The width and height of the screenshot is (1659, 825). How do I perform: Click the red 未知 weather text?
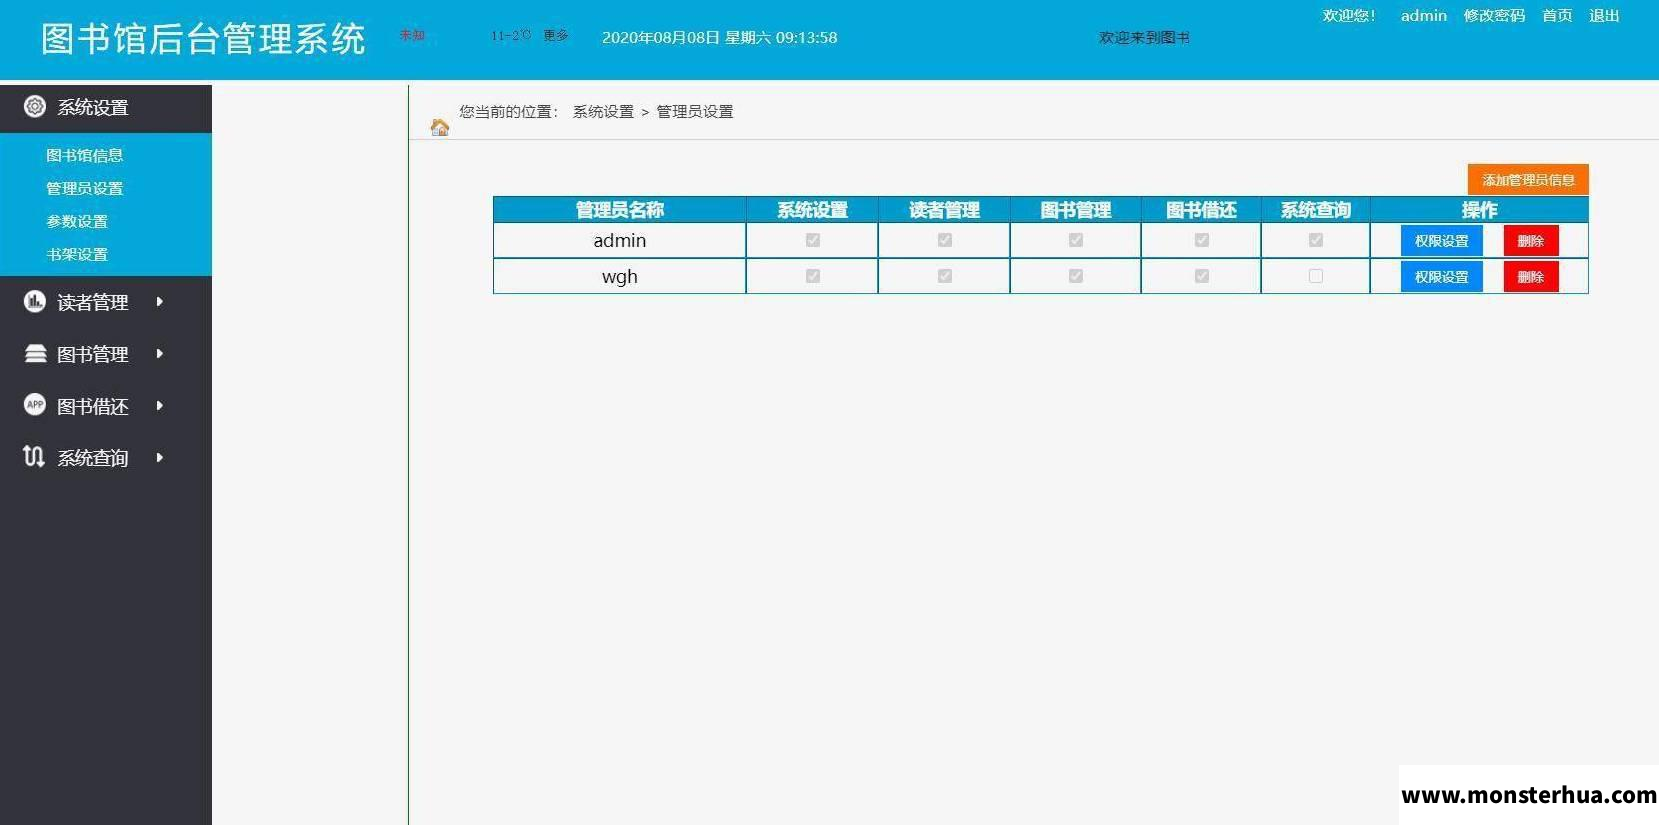tap(412, 35)
